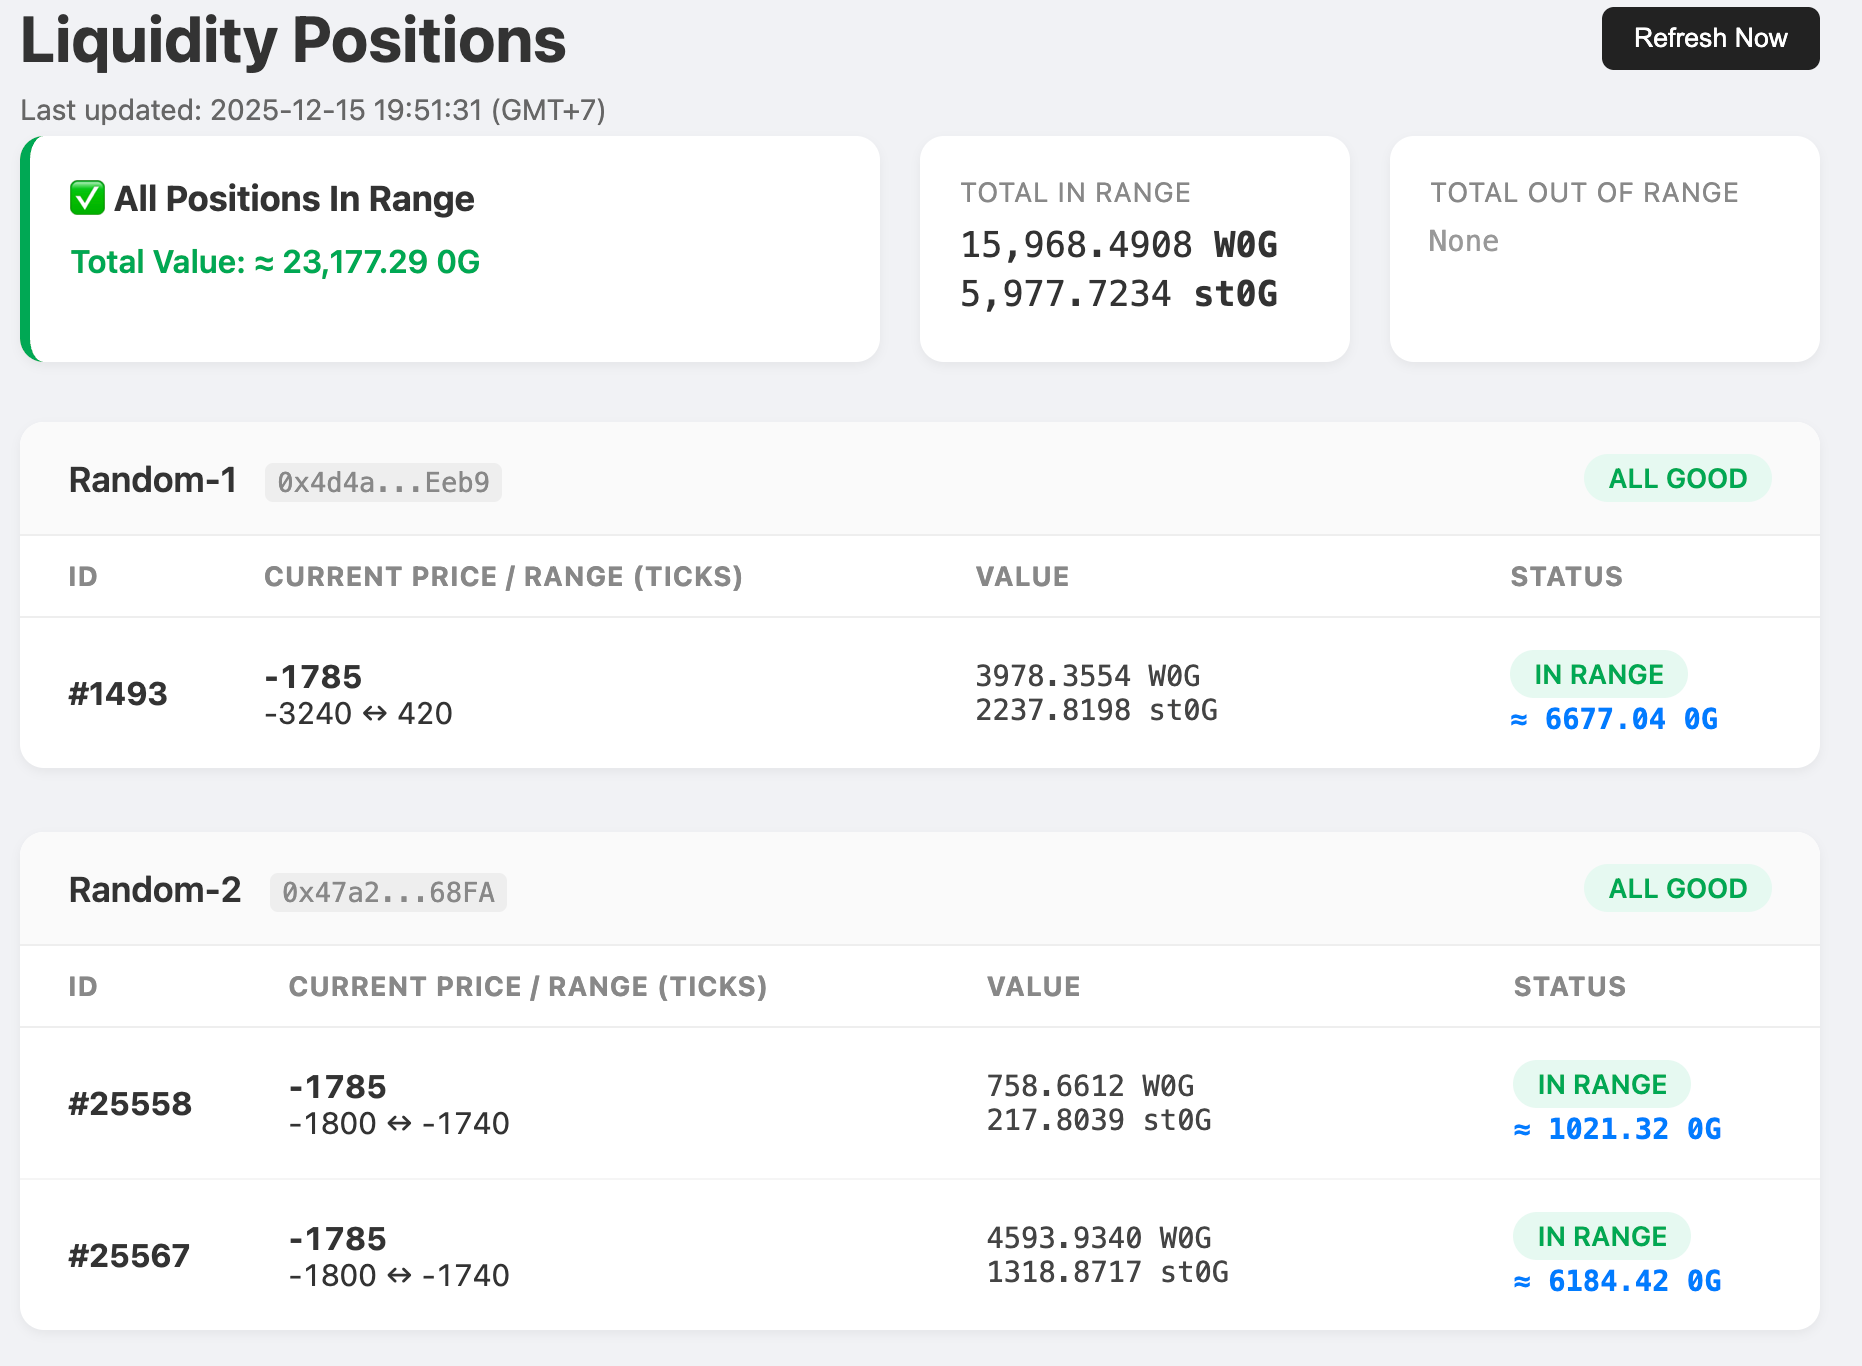Click the Total Value ≈ 23,177.29 0G text
This screenshot has width=1862, height=1366.
pyautogui.click(x=275, y=262)
